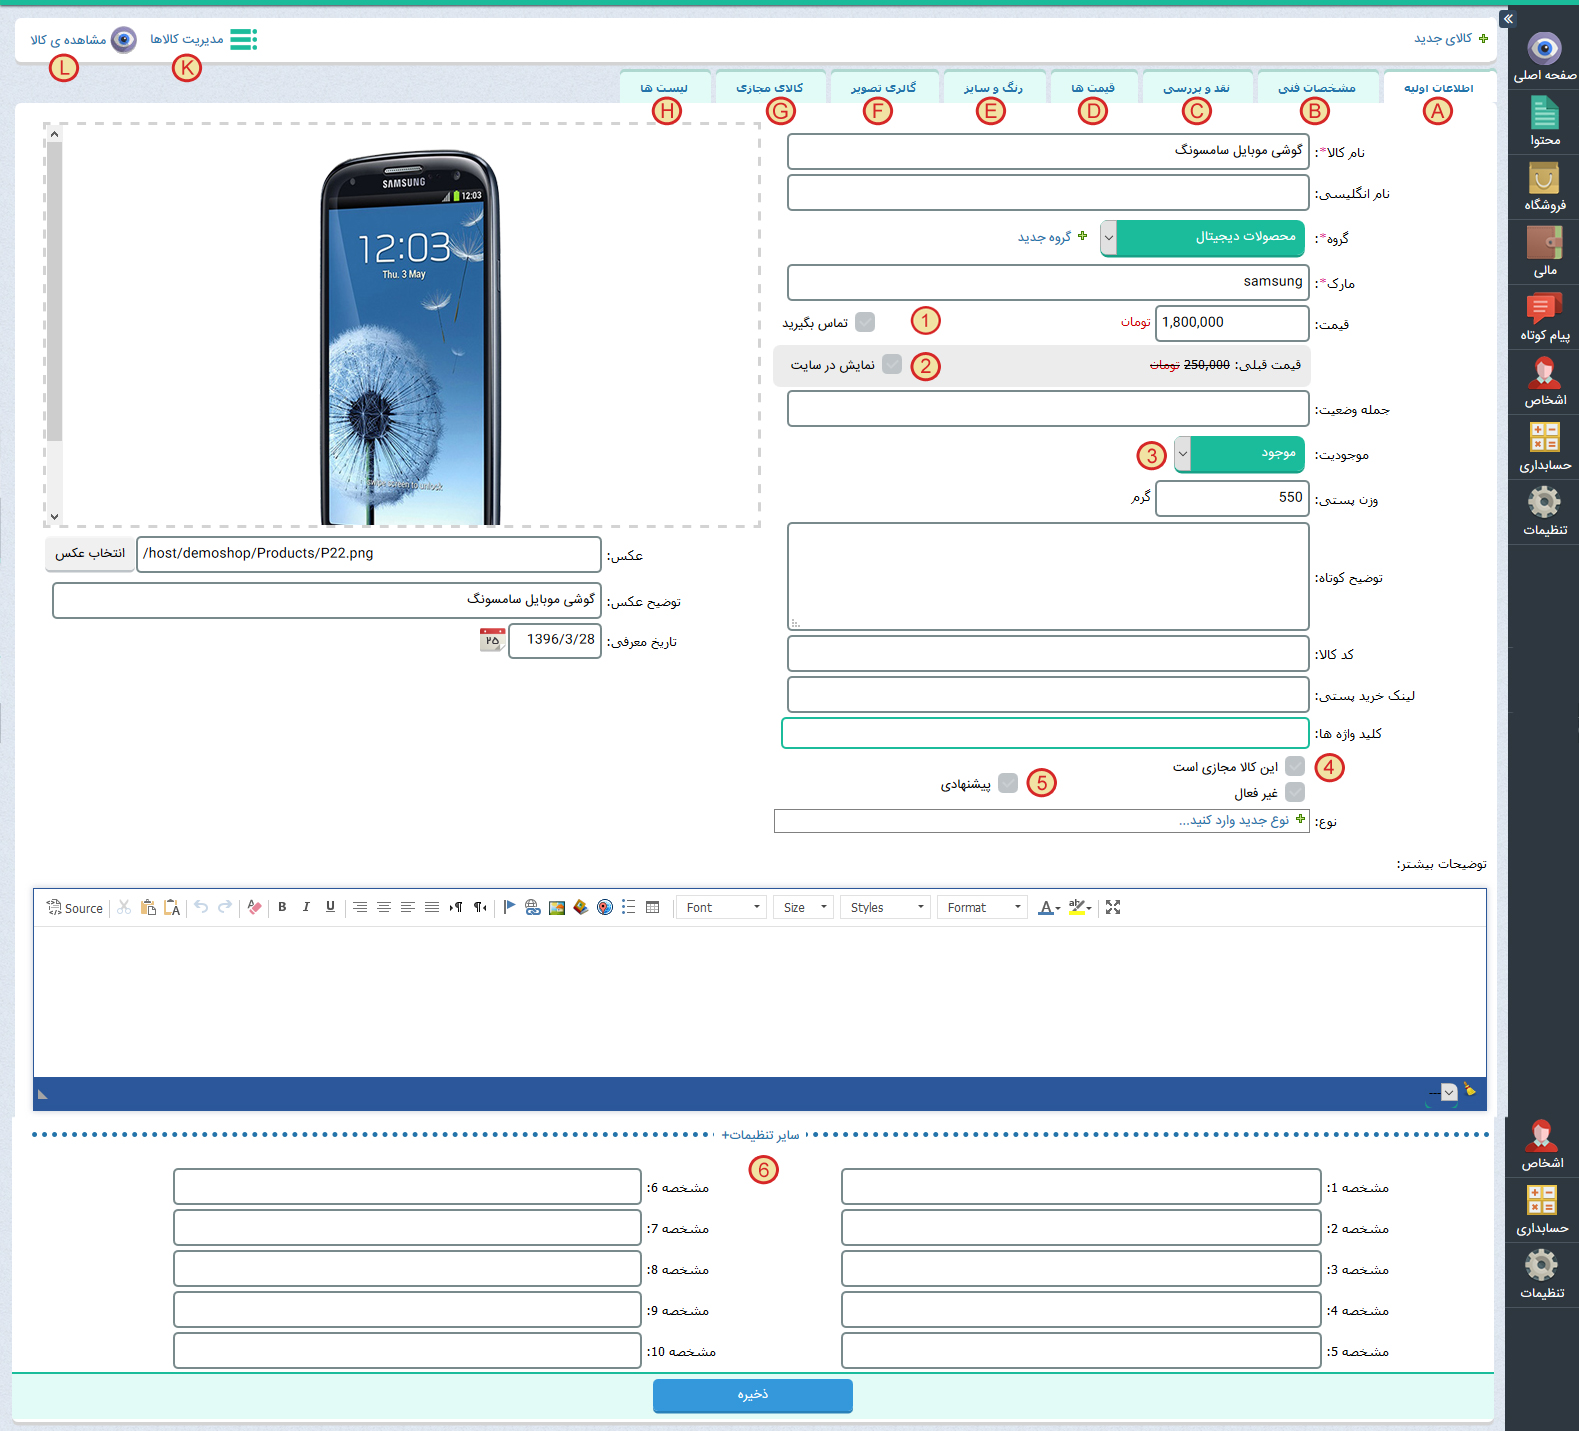Click the کلید واژه ها keywords input field
Image resolution: width=1579 pixels, height=1431 pixels.
pos(1045,733)
